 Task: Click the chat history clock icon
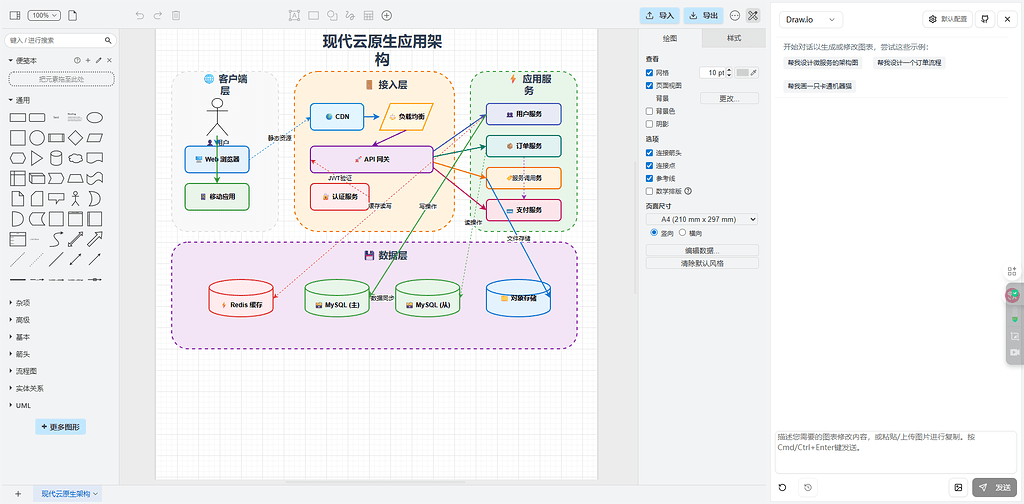[808, 487]
